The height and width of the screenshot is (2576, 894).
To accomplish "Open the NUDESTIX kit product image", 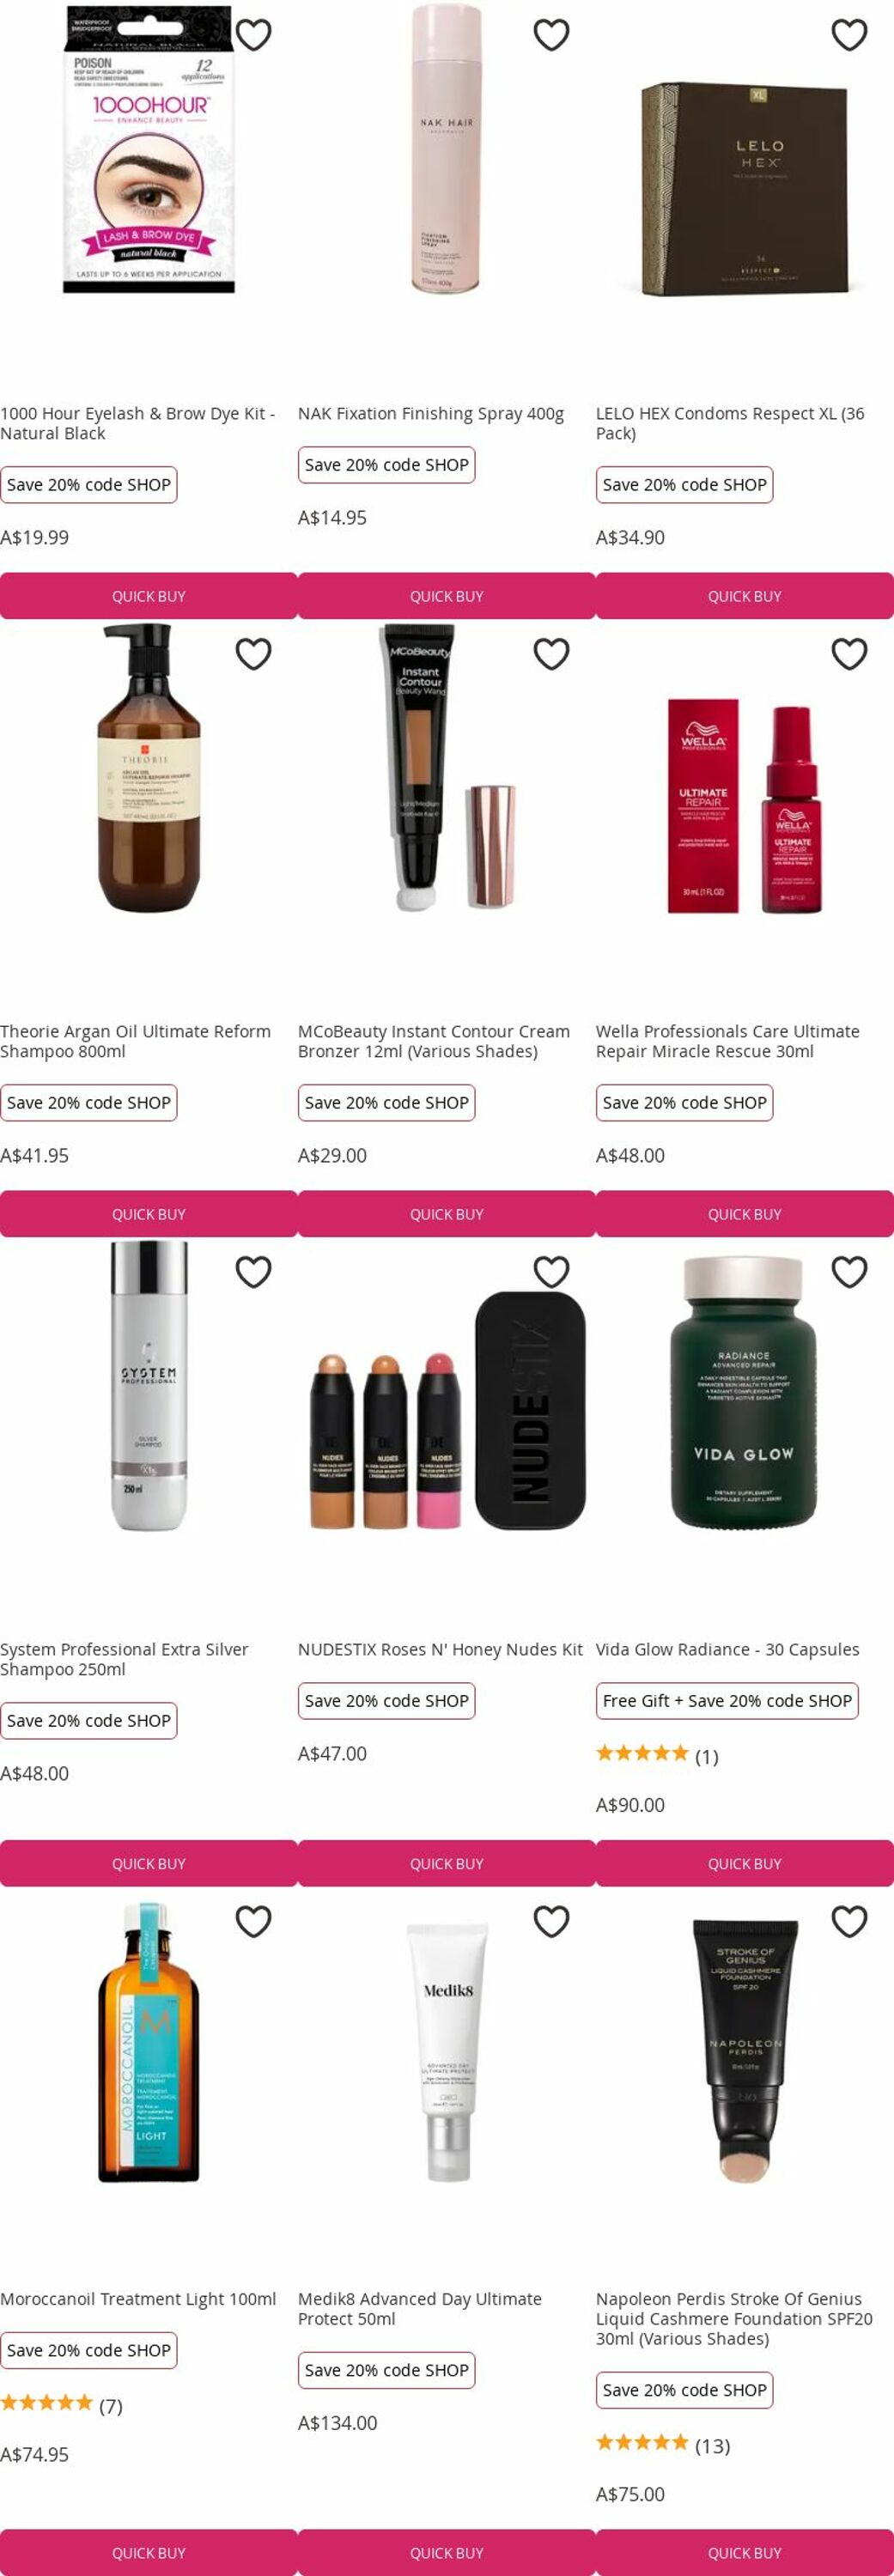I will pyautogui.click(x=447, y=1410).
